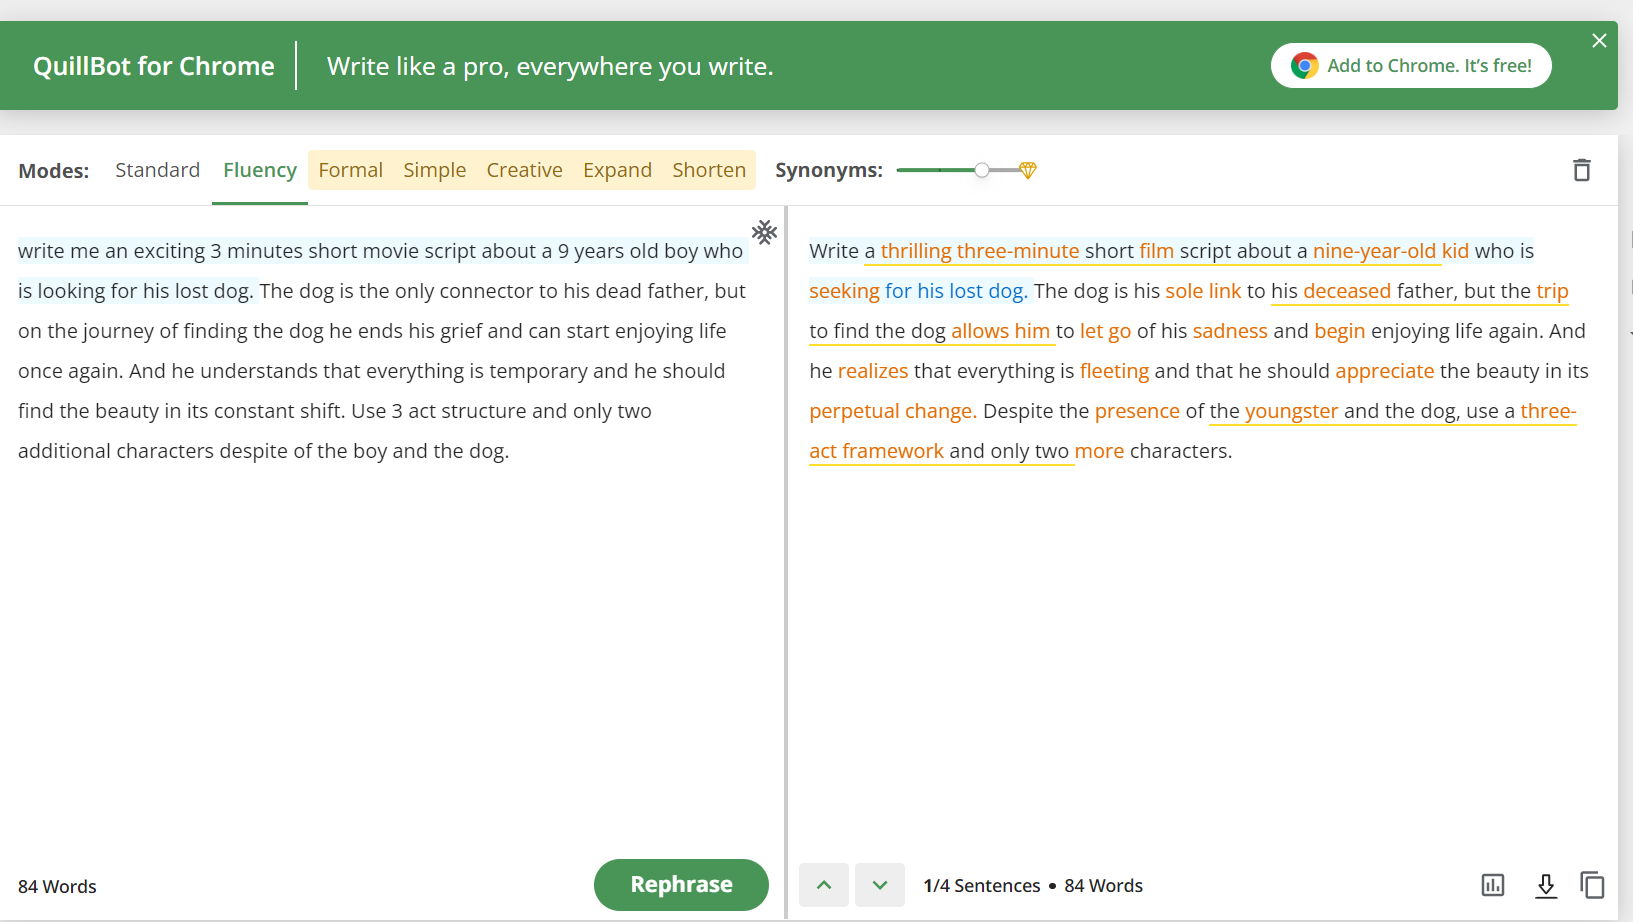
Task: Click the word 'appreciate' in output
Action: coord(1385,371)
